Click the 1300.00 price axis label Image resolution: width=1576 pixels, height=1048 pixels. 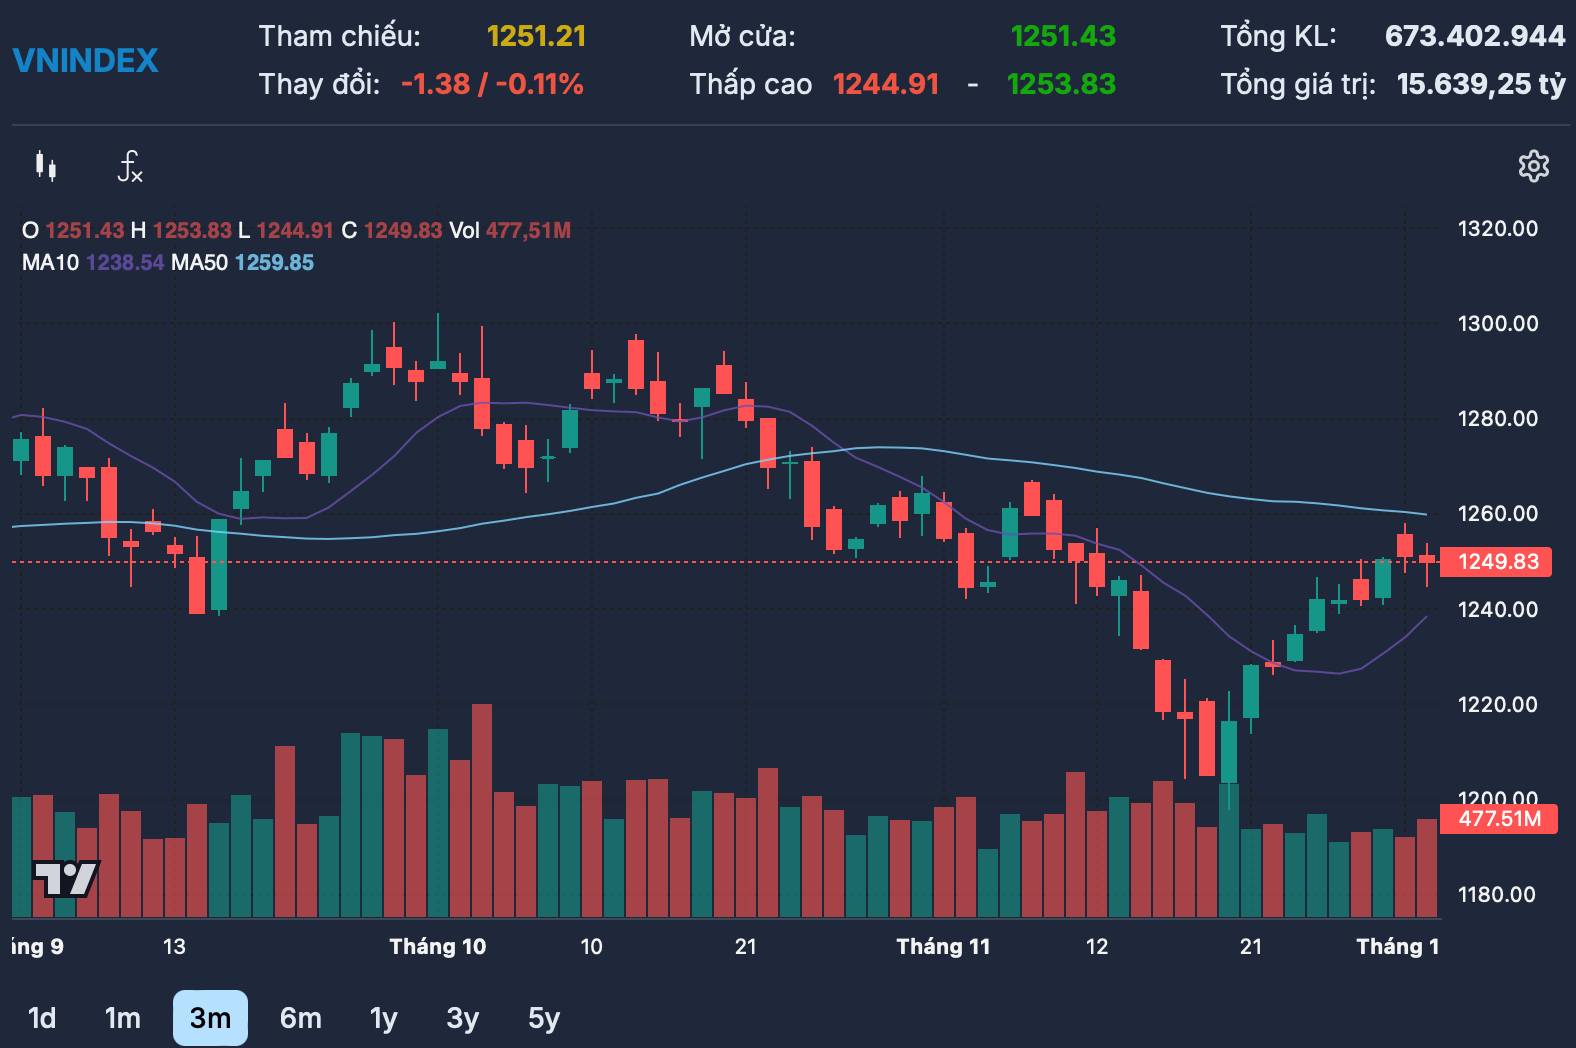pos(1498,324)
